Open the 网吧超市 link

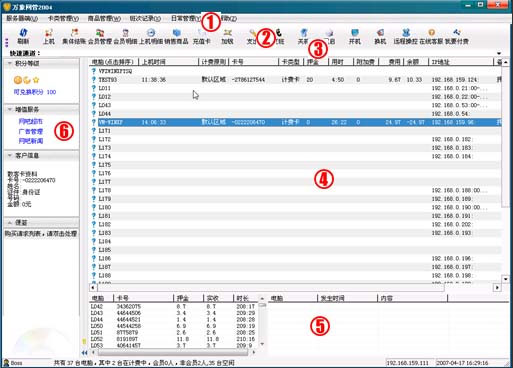click(31, 122)
